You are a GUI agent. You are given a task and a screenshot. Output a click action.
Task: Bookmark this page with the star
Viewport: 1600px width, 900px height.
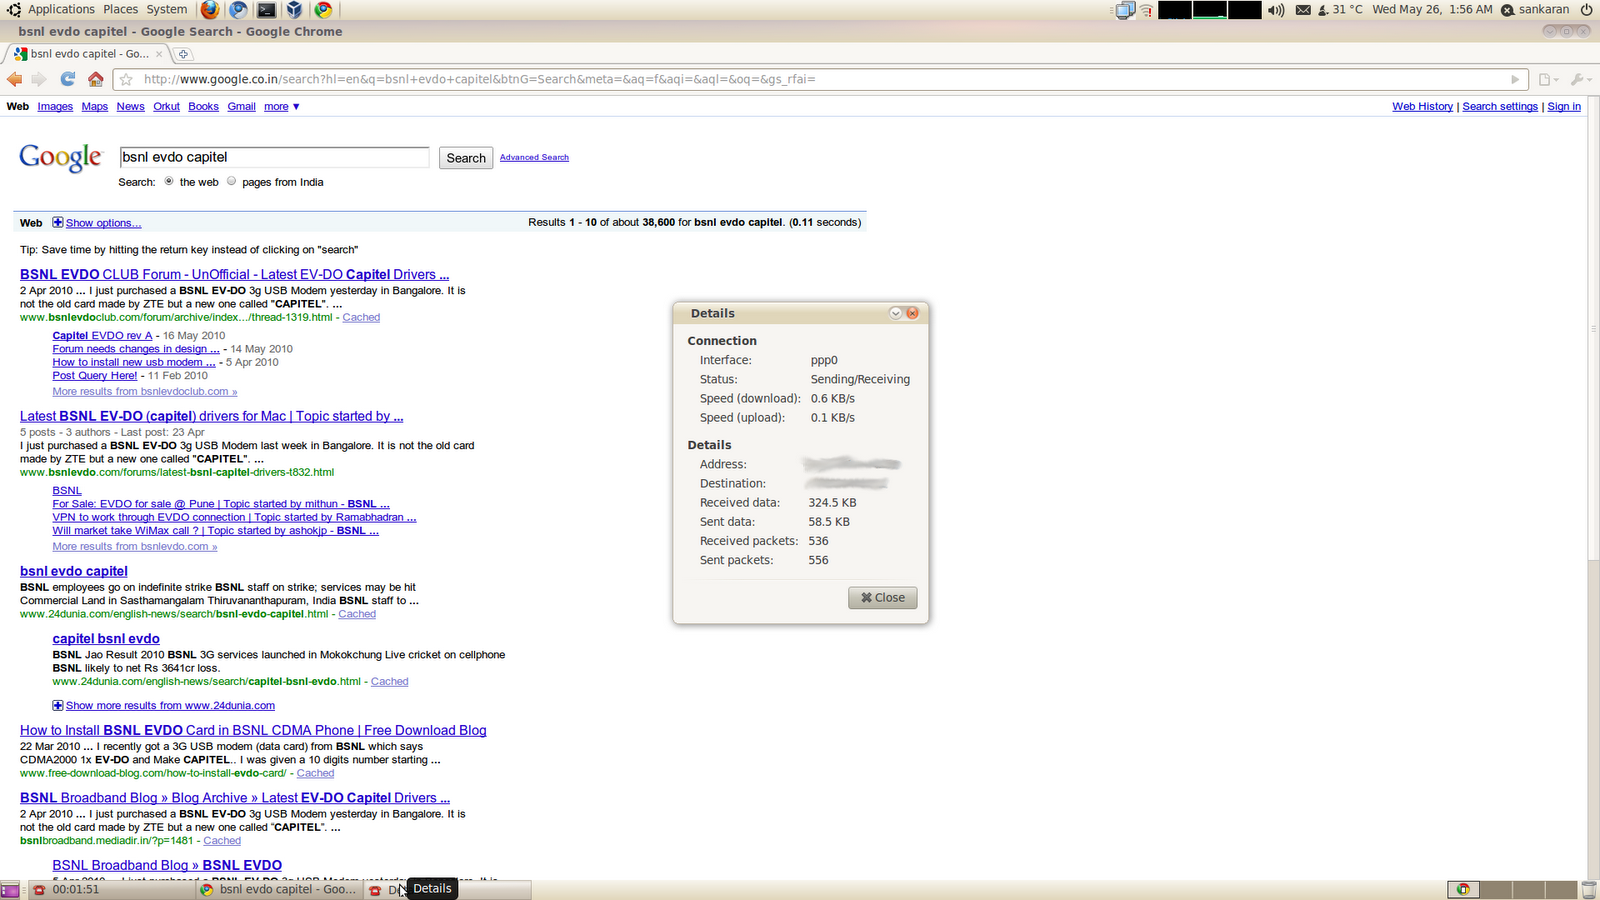tap(126, 79)
